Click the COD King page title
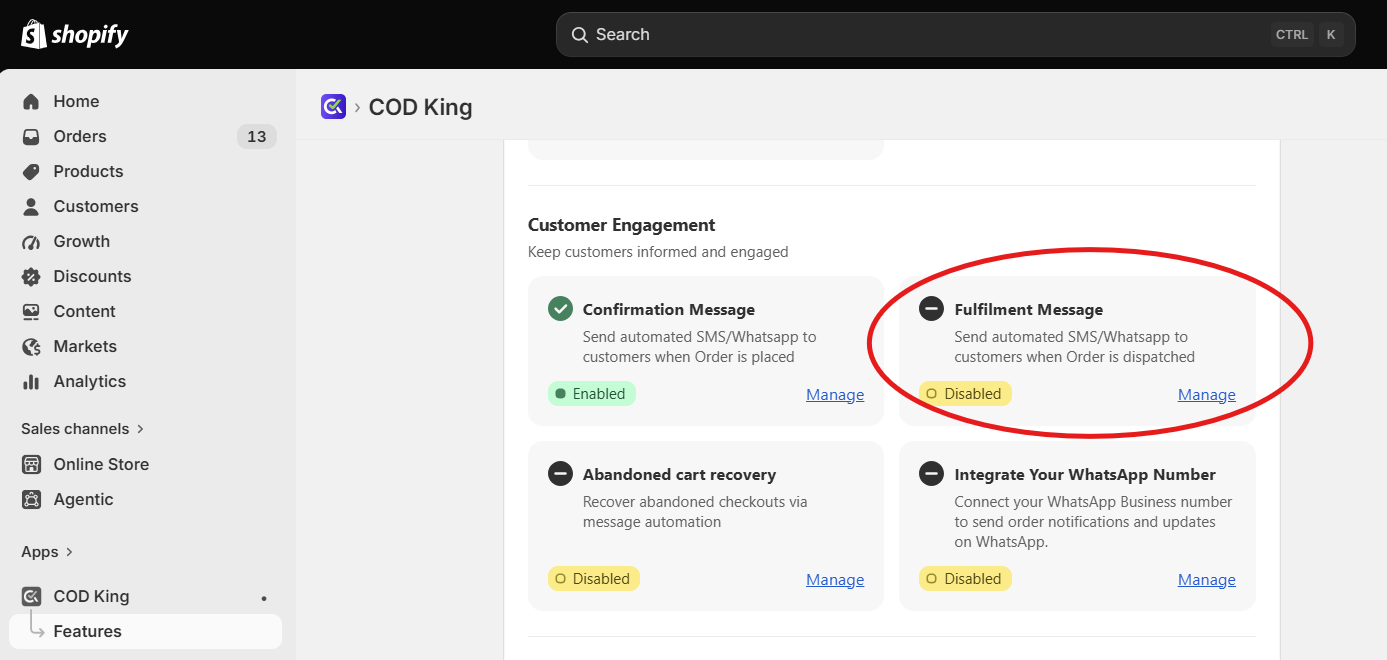 click(421, 107)
